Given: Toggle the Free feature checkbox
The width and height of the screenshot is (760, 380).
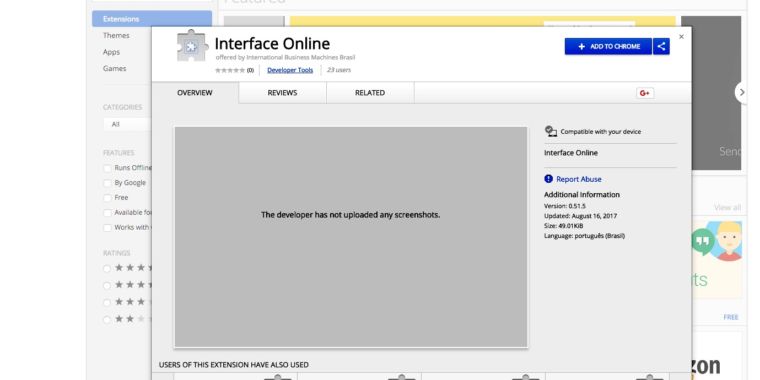Looking at the screenshot, I should (107, 198).
